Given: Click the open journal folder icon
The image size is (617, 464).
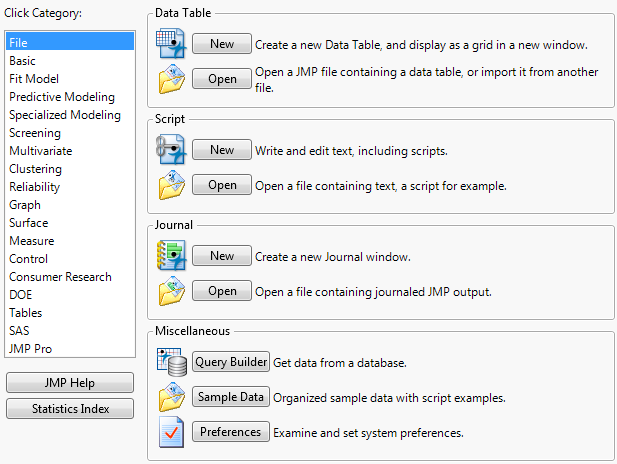Looking at the screenshot, I should pos(171,291).
